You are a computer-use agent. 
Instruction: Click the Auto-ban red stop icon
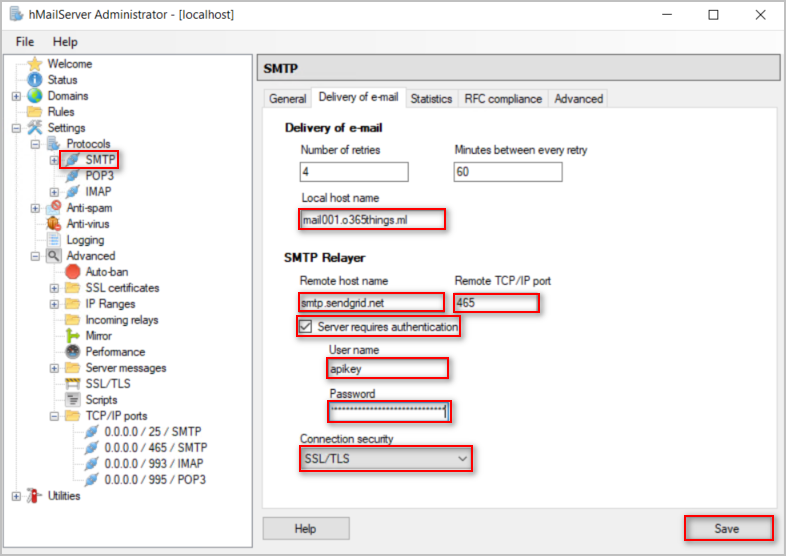coord(73,272)
